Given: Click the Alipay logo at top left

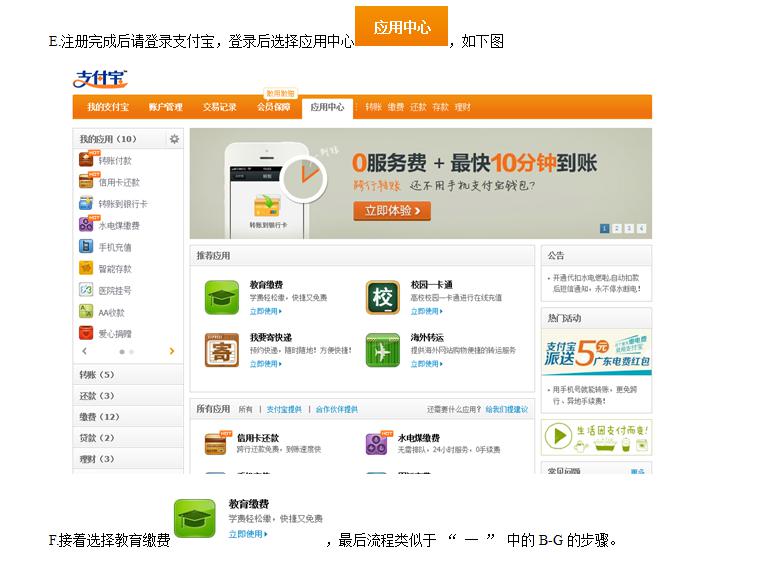Looking at the screenshot, I should tap(100, 78).
